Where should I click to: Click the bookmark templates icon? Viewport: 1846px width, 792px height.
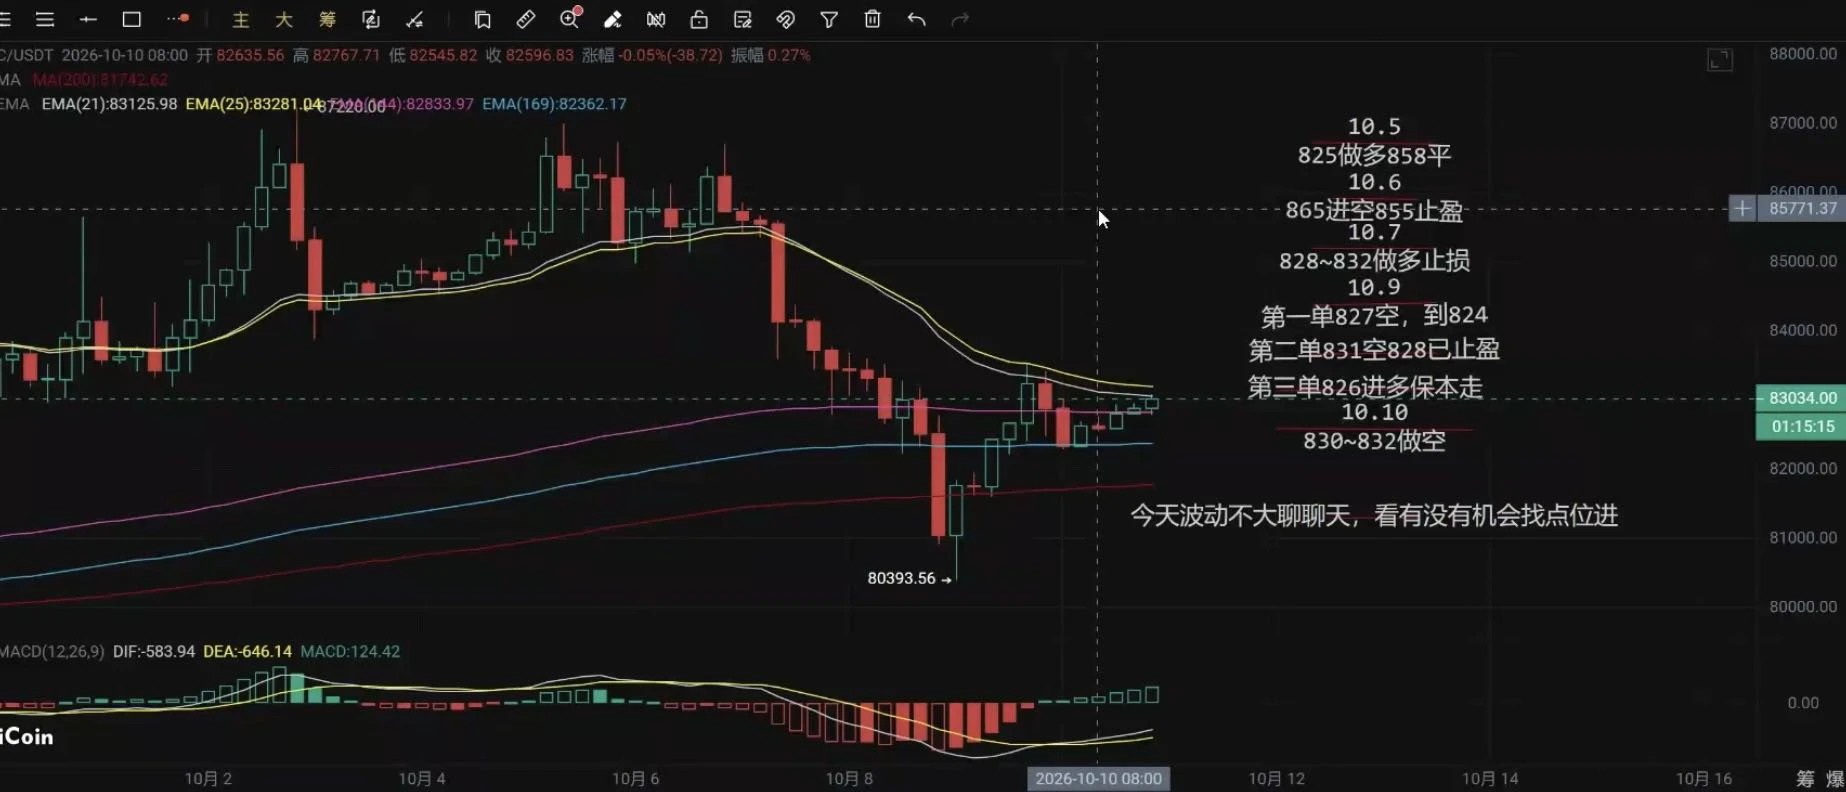482,19
